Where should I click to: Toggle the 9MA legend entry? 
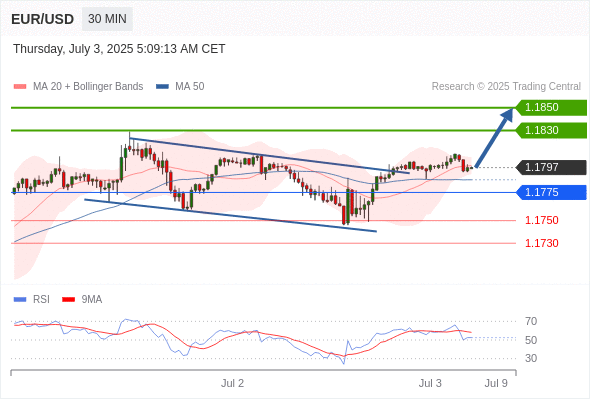coord(82,300)
